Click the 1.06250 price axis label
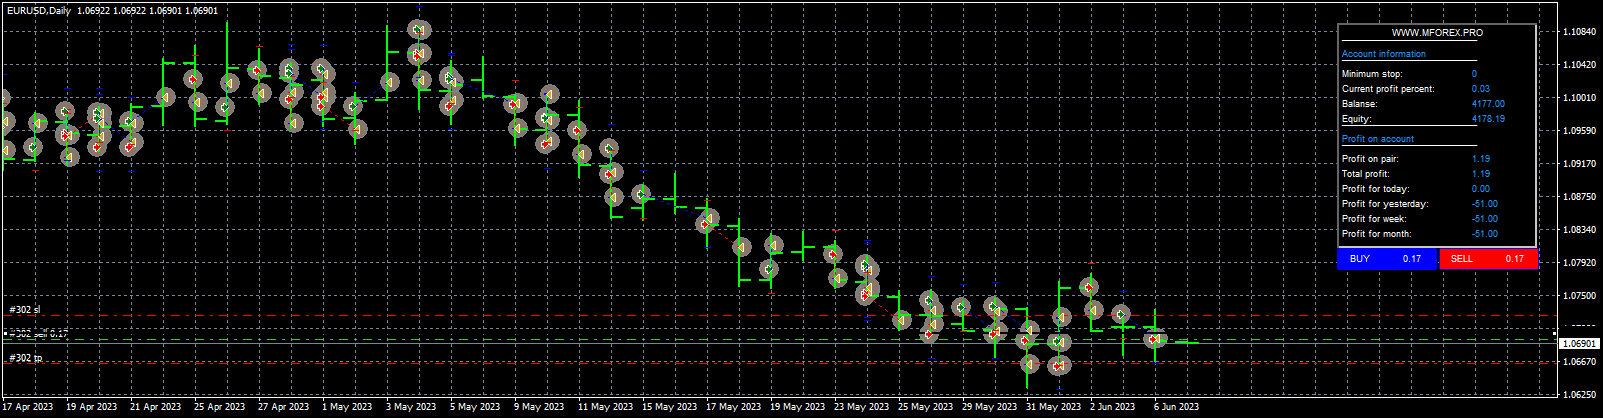Viewport: 1603px width, 418px height. coord(1579,395)
